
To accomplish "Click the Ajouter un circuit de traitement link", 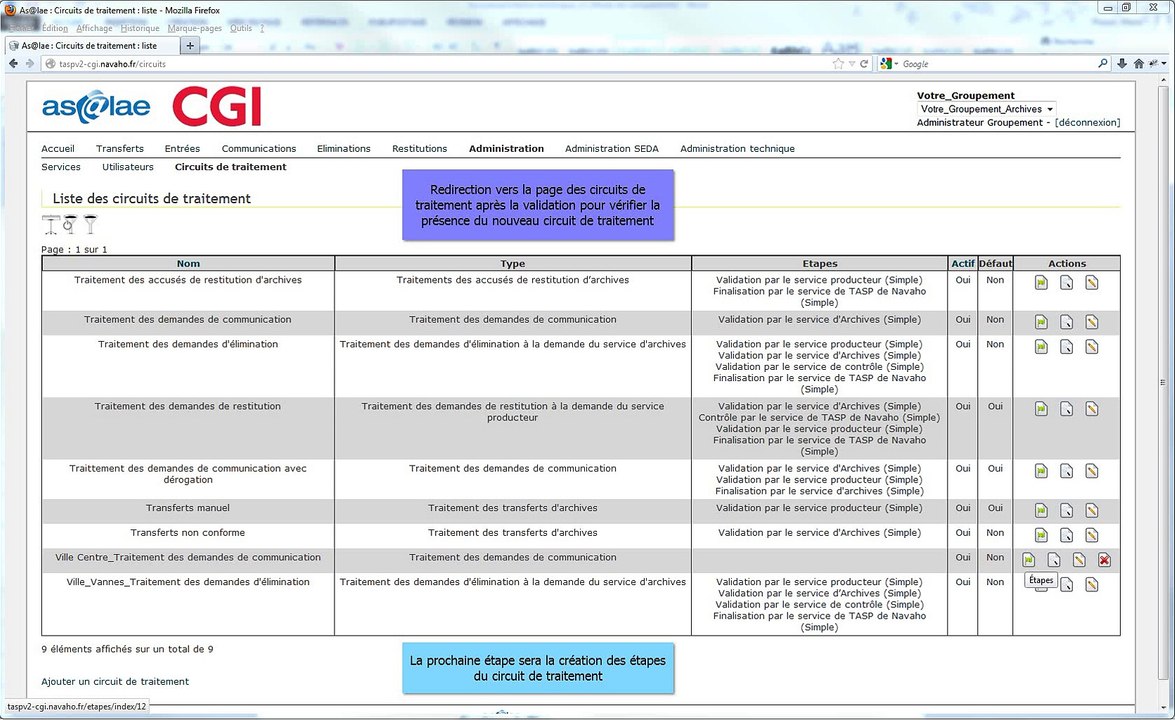I will [115, 681].
